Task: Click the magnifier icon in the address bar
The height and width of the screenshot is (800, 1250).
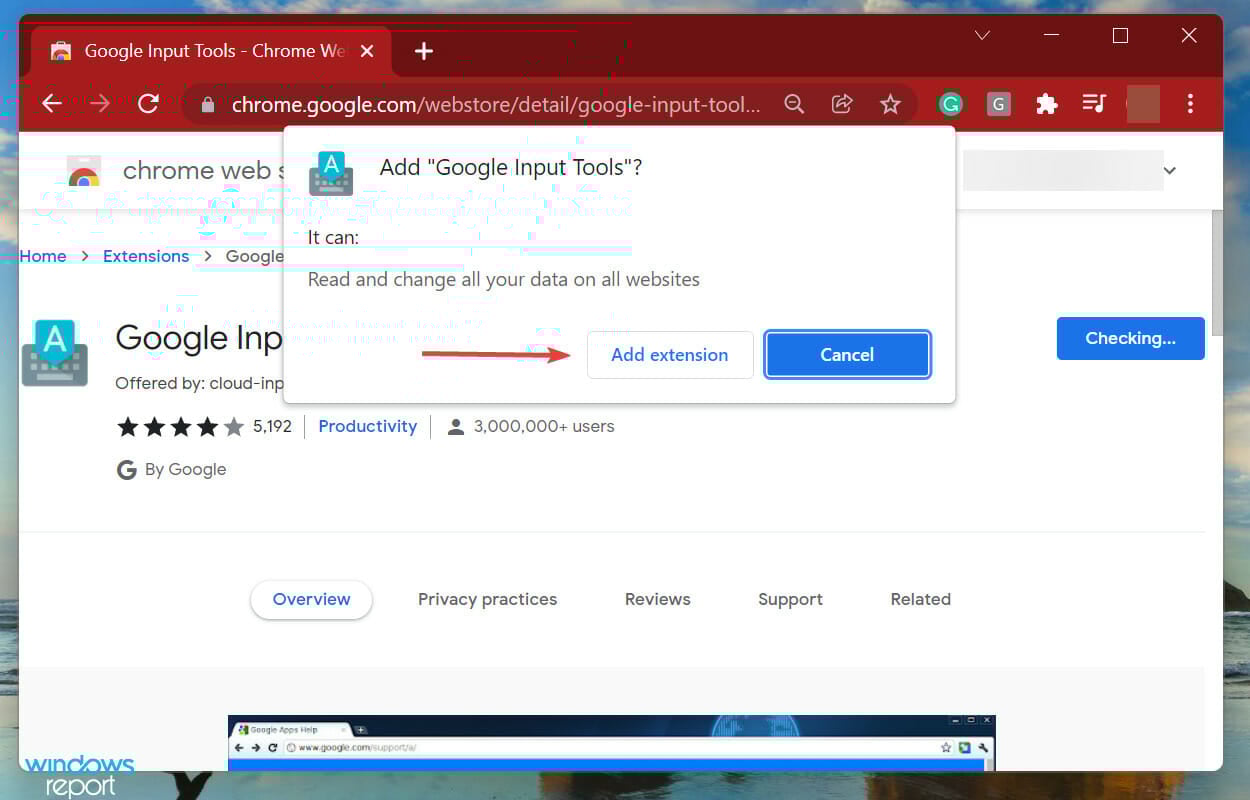Action: 794,103
